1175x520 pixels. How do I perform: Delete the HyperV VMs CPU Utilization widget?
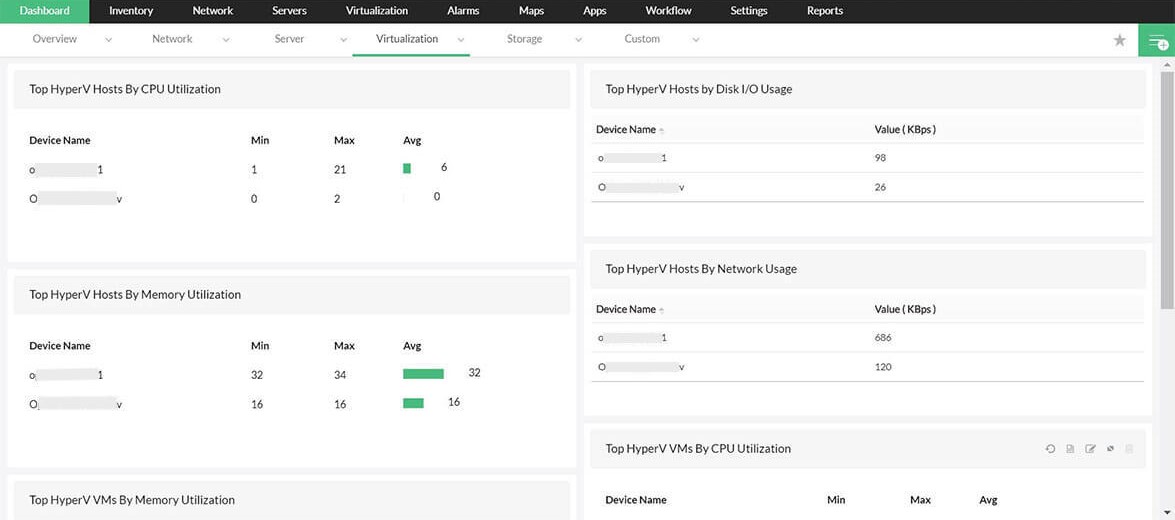[x=1129, y=449]
